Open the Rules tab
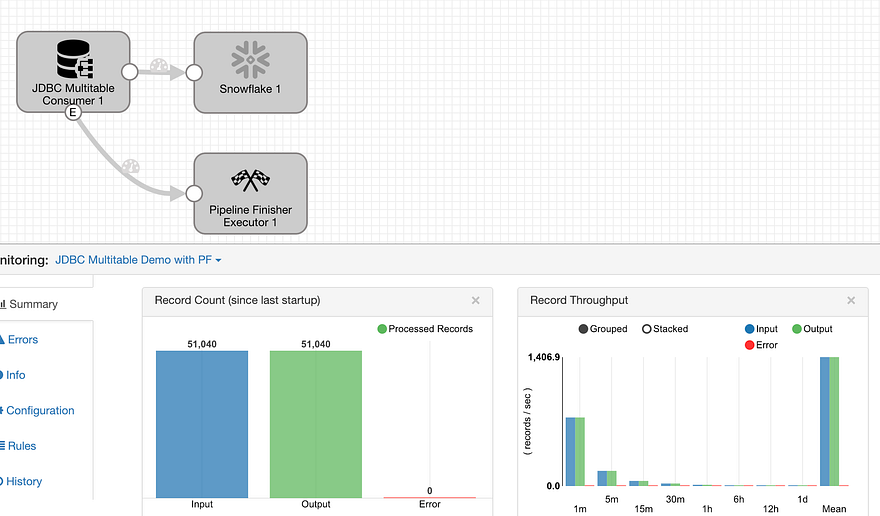This screenshot has height=516, width=880. [x=19, y=446]
